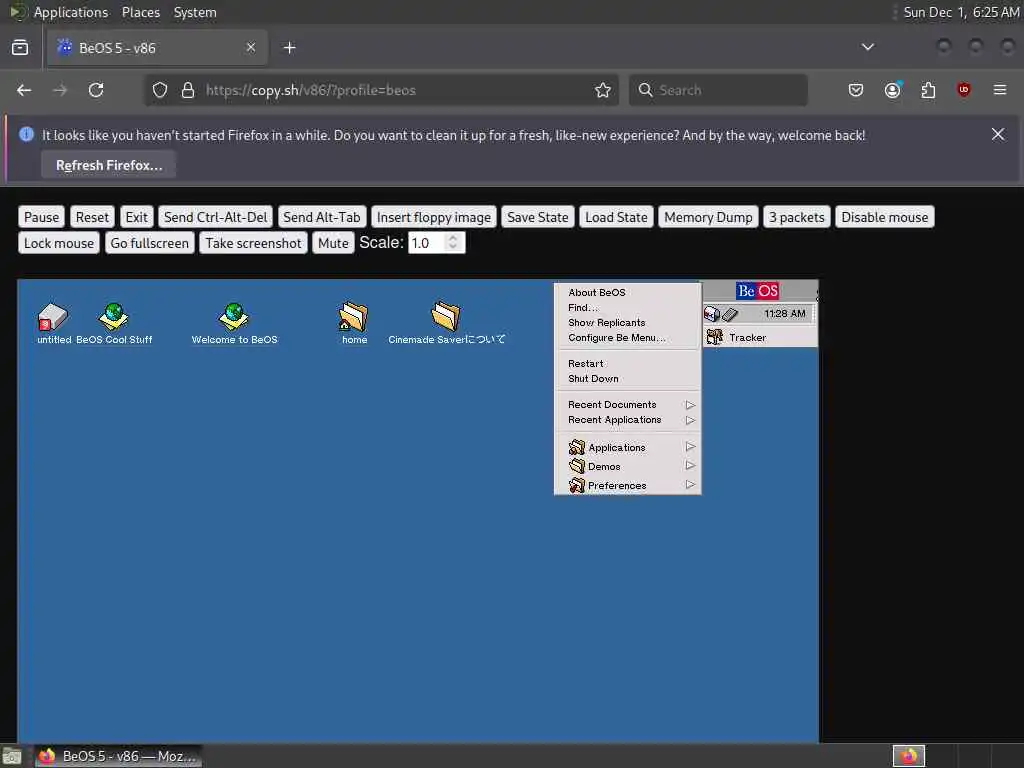Expand the Demos submenu arrow

(690, 466)
